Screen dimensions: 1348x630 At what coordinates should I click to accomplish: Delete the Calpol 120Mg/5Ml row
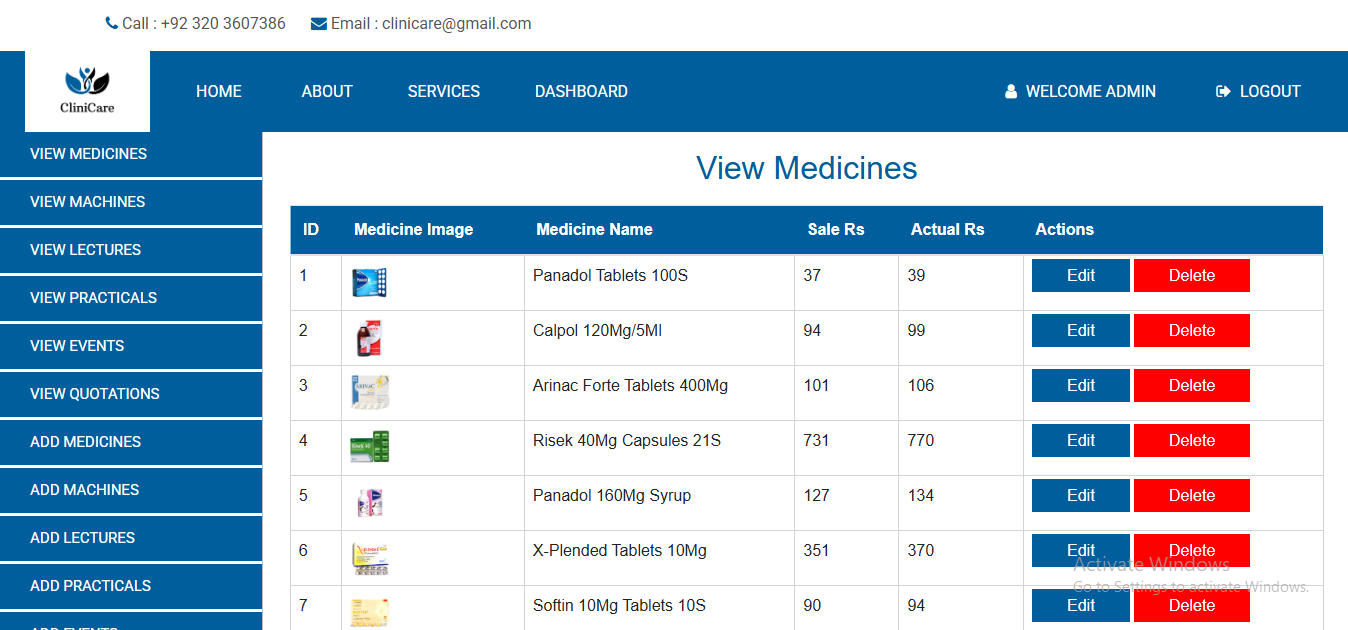coord(1192,331)
